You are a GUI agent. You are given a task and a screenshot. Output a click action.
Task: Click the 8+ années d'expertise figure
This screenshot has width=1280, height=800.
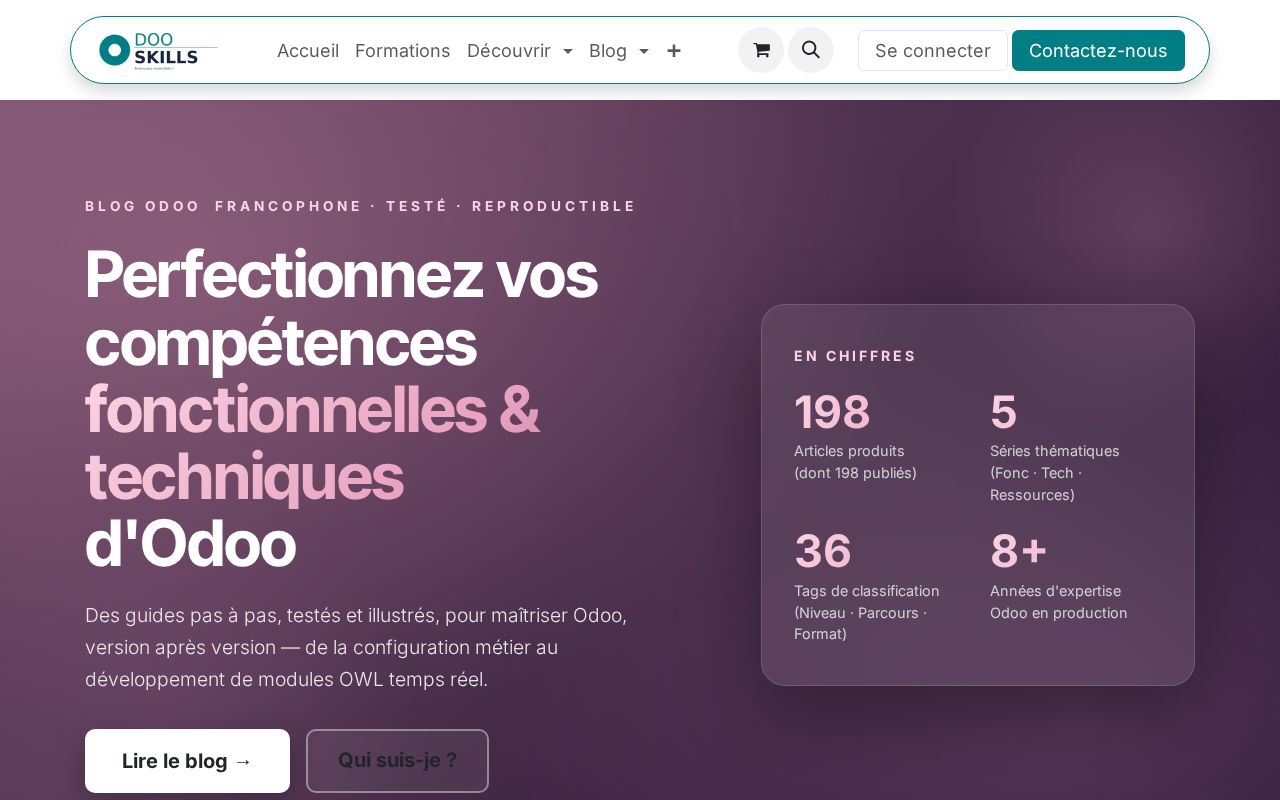coord(1018,551)
